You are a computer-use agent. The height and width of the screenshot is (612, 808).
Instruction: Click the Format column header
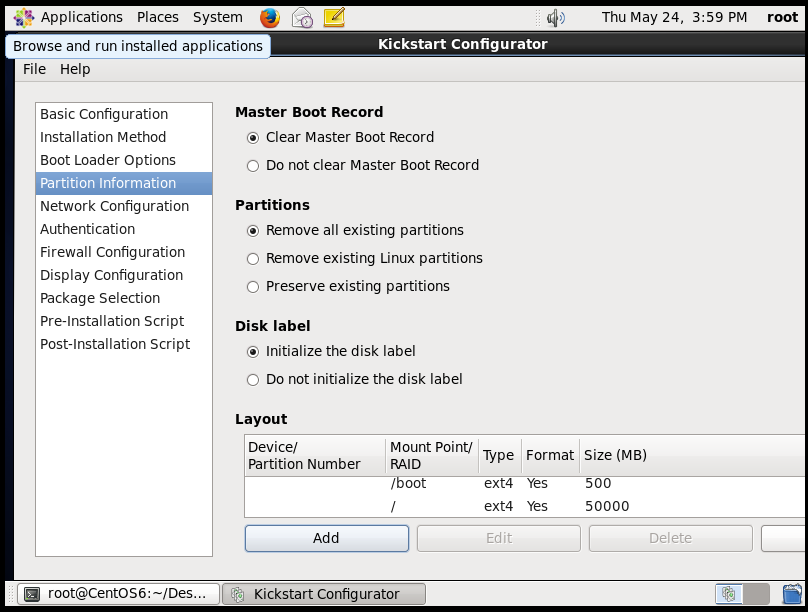coord(551,455)
